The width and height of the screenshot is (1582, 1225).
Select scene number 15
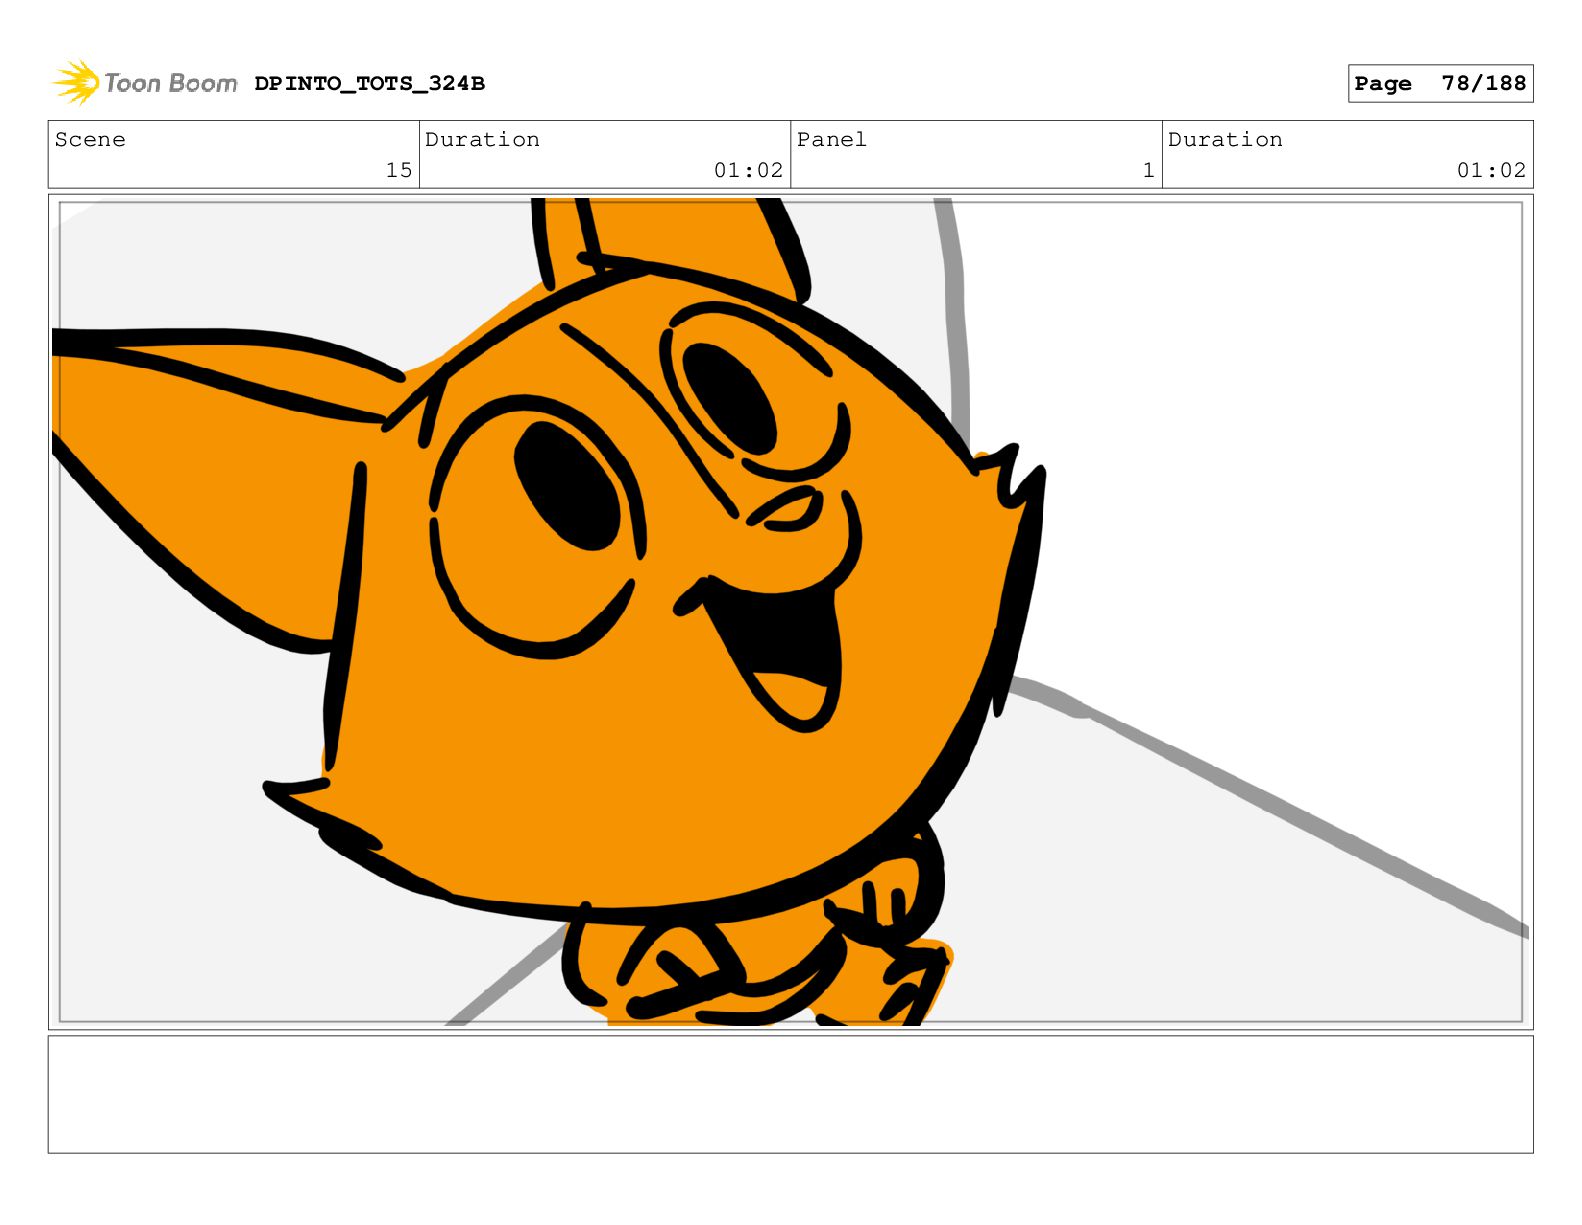[x=399, y=171]
